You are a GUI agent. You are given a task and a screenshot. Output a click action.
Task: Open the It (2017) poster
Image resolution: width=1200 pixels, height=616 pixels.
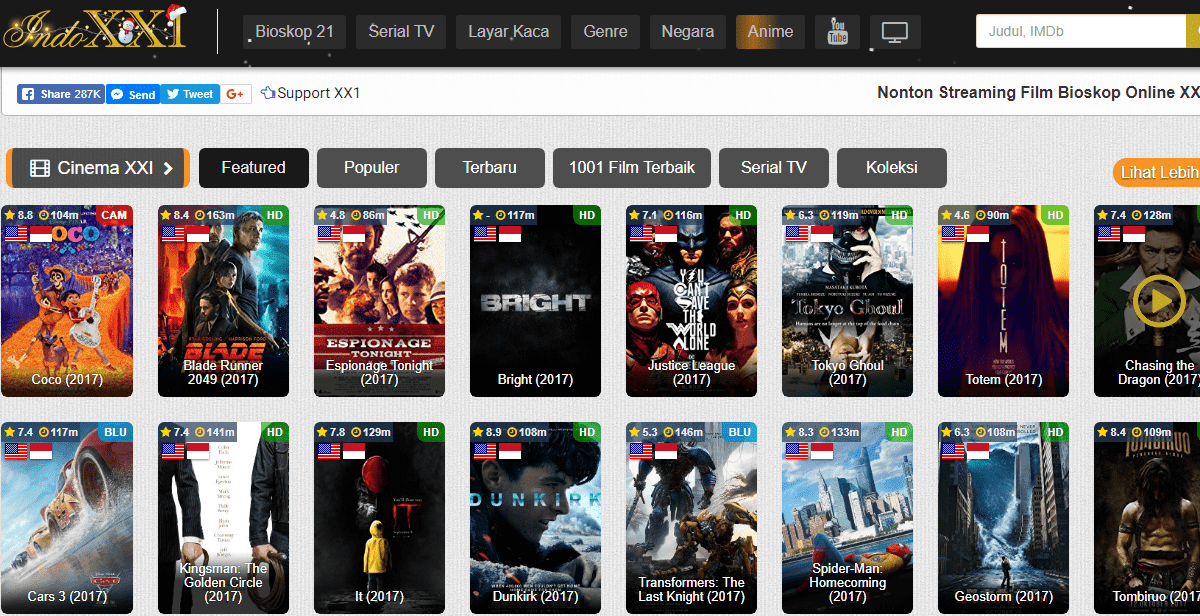tap(379, 519)
